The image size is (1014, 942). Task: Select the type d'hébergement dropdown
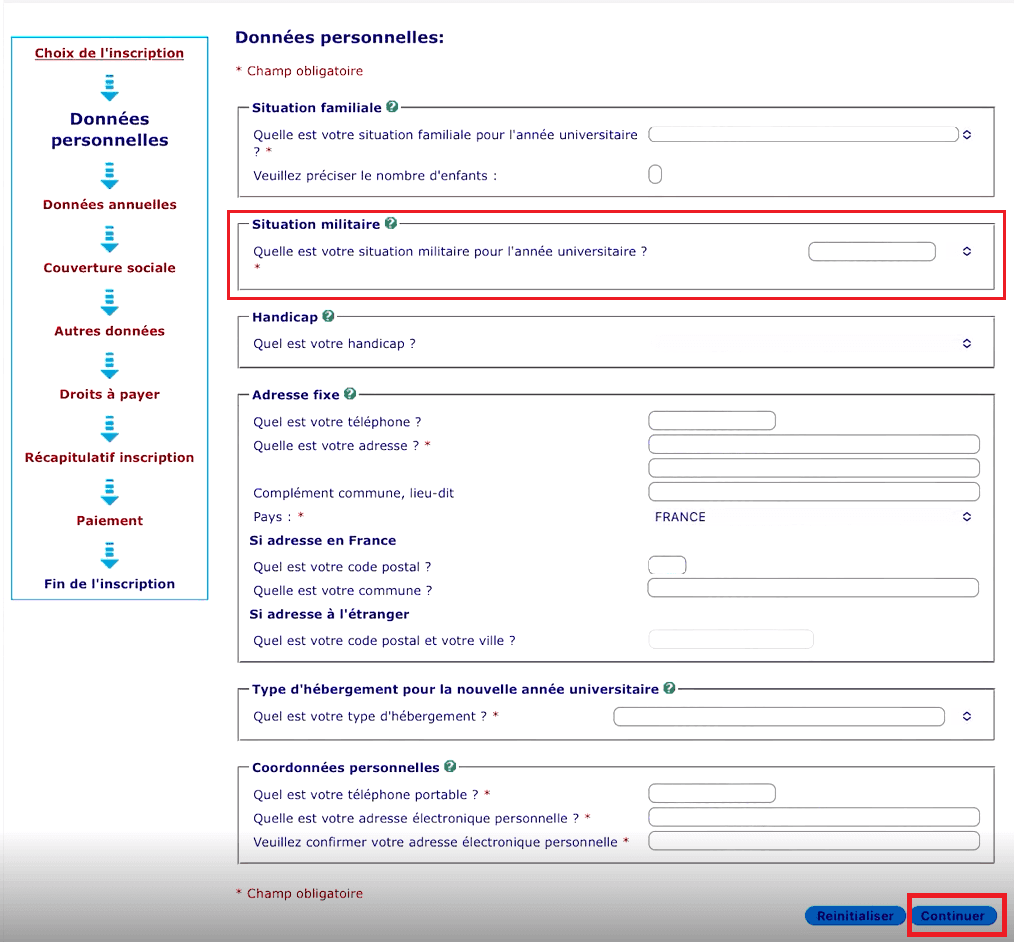(790, 716)
